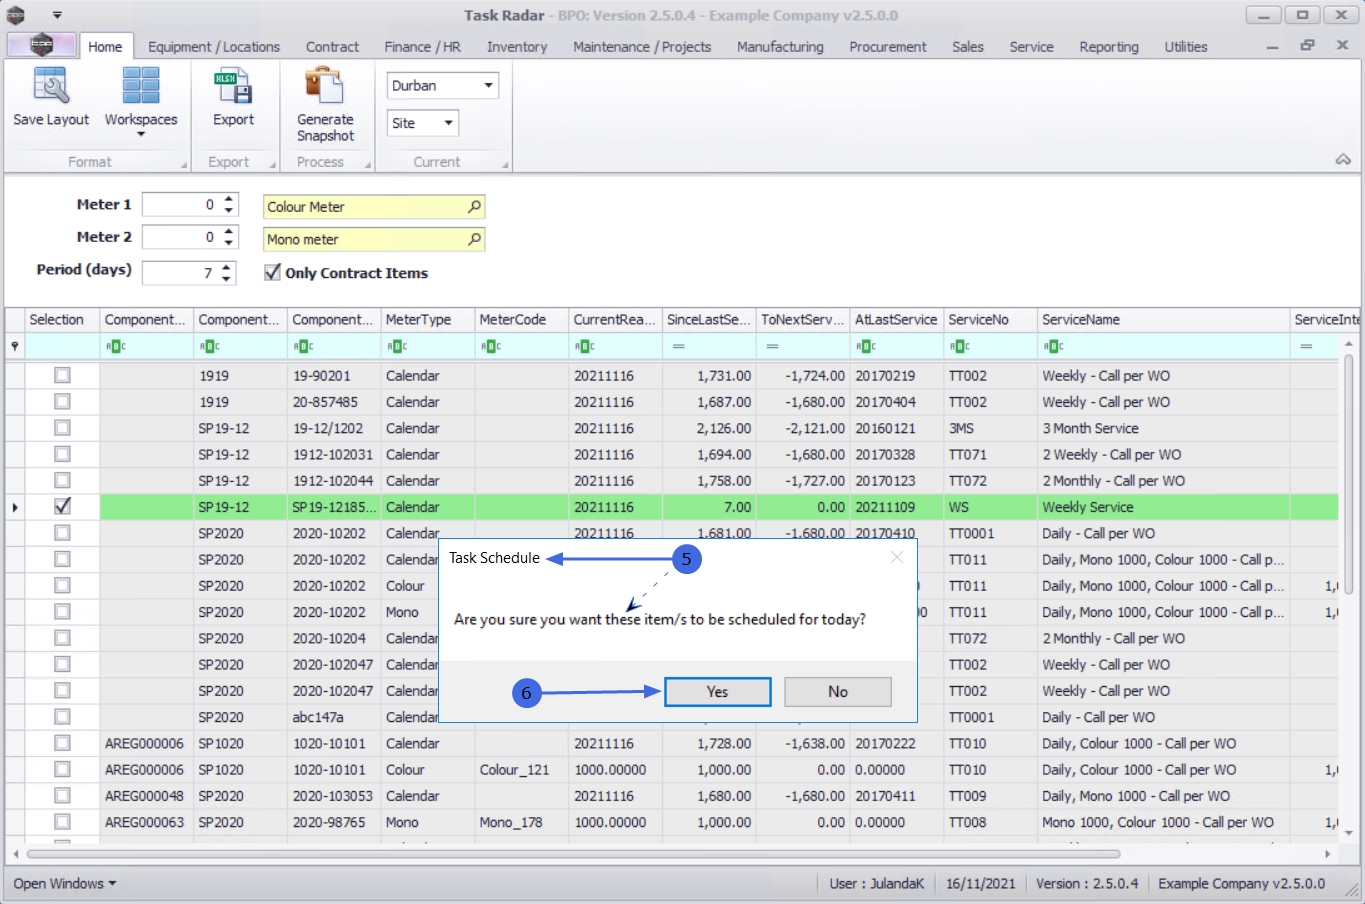Switch to the Maintenance / Projects tab

click(x=641, y=47)
